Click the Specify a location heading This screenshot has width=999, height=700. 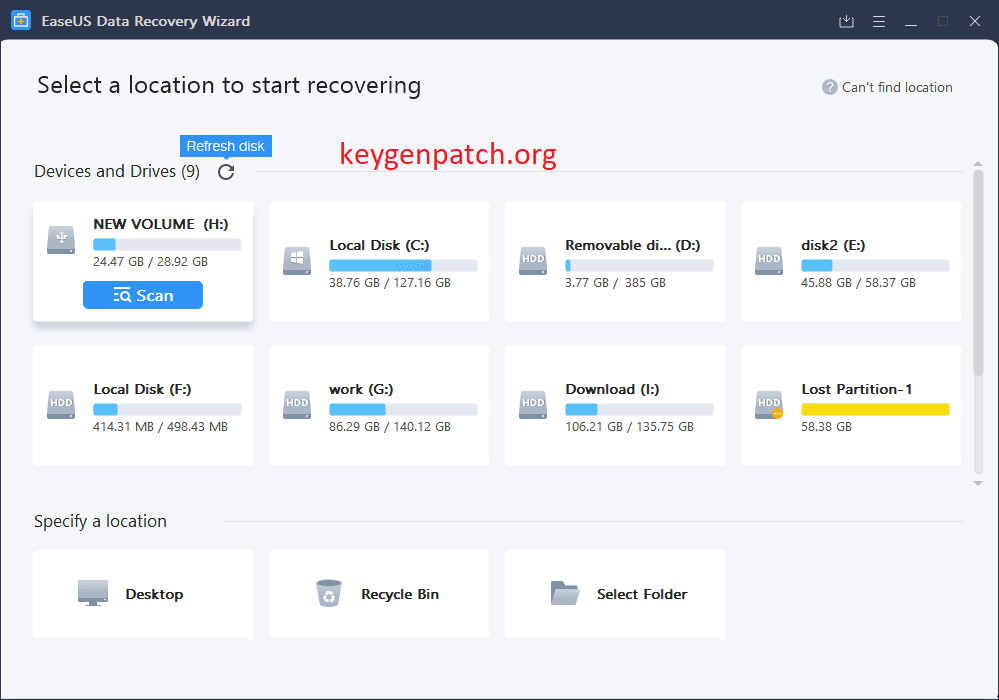[x=100, y=521]
